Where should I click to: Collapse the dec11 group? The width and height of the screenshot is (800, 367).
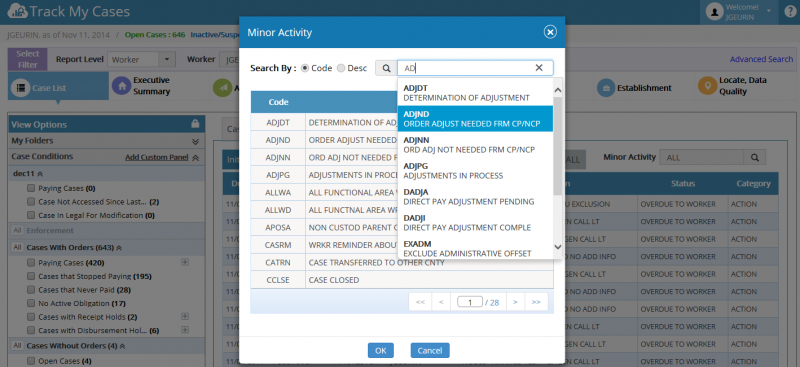click(40, 174)
